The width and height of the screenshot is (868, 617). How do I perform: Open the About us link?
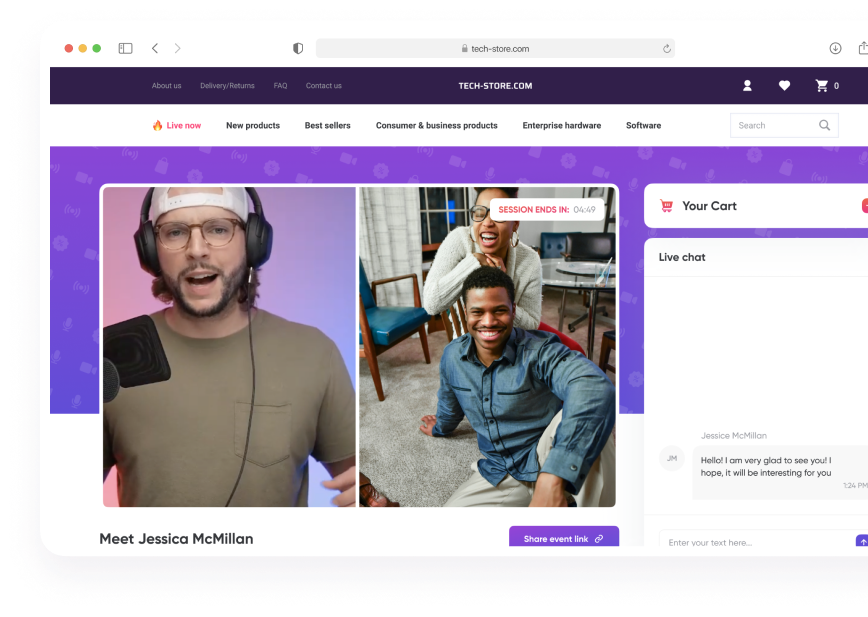[x=167, y=86]
